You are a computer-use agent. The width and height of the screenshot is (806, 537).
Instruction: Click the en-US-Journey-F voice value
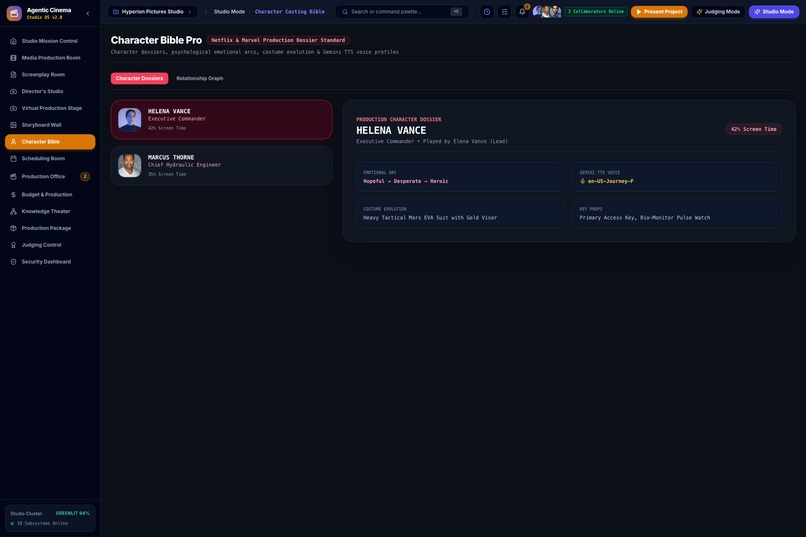click(610, 181)
